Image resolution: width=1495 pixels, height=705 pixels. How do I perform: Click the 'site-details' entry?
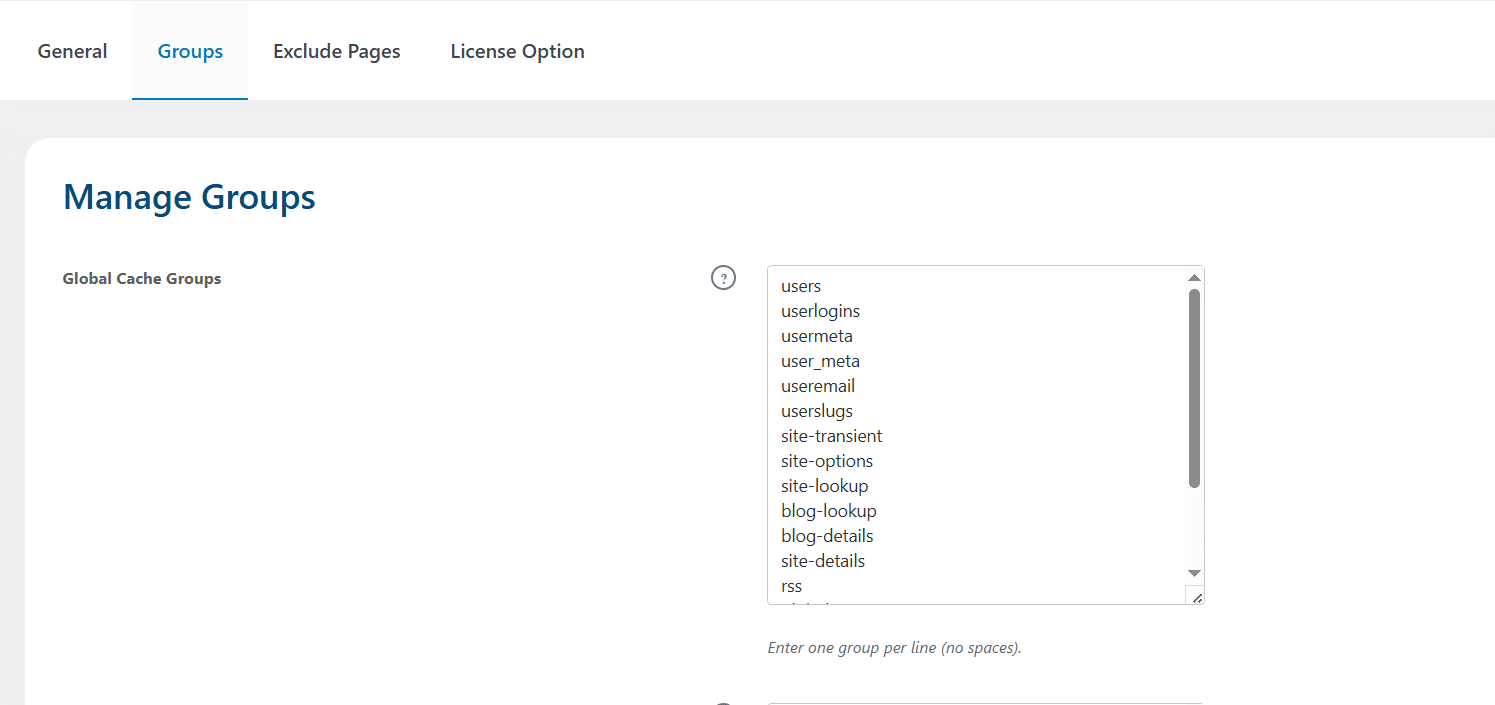(x=823, y=561)
